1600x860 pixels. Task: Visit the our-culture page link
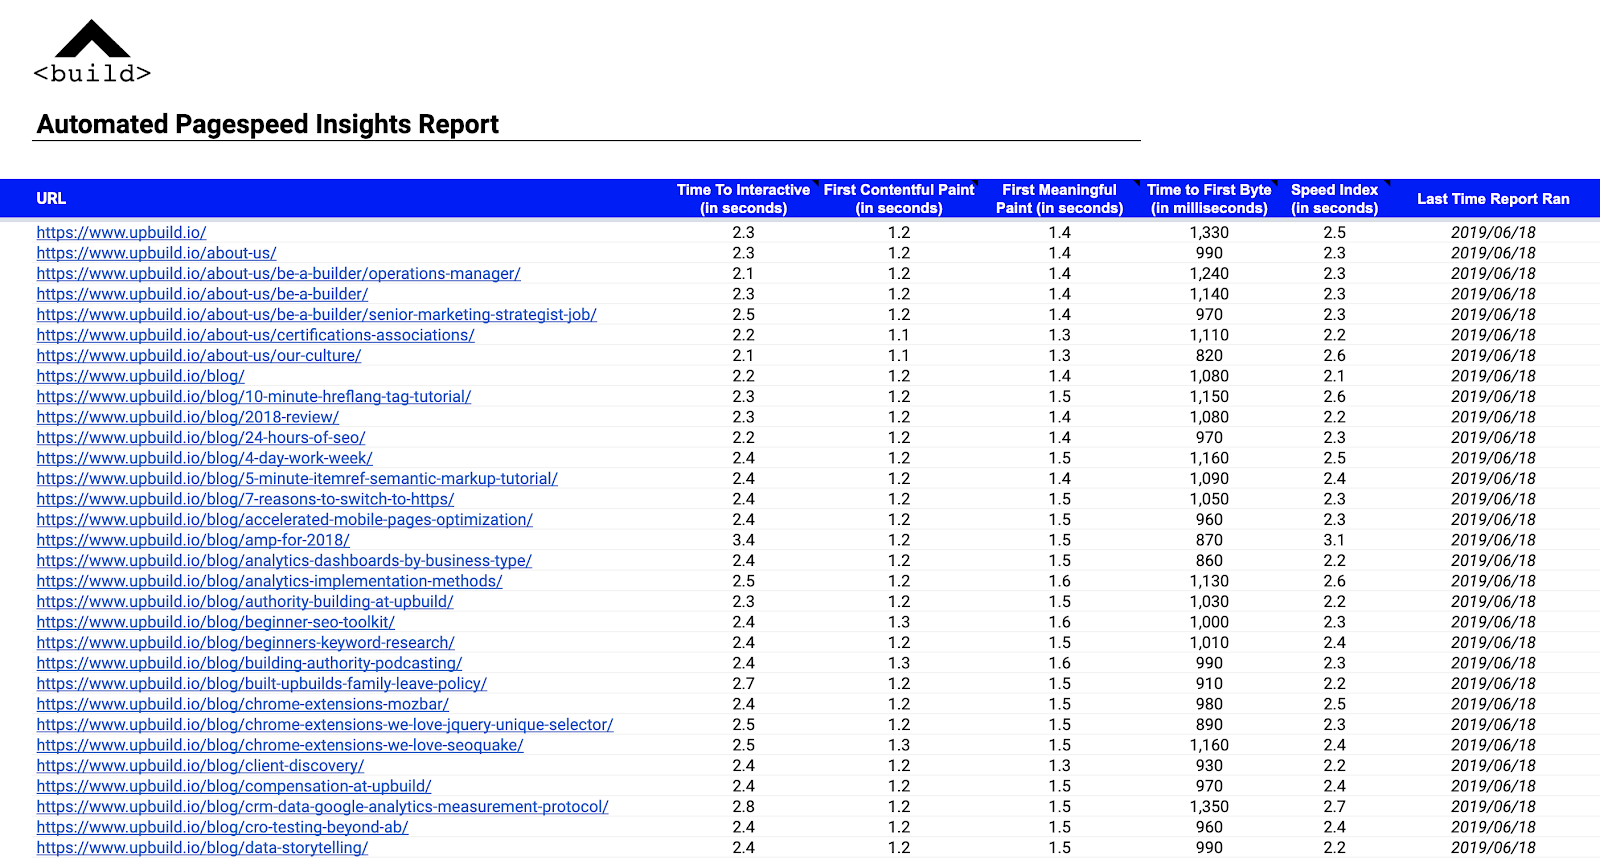pos(198,355)
